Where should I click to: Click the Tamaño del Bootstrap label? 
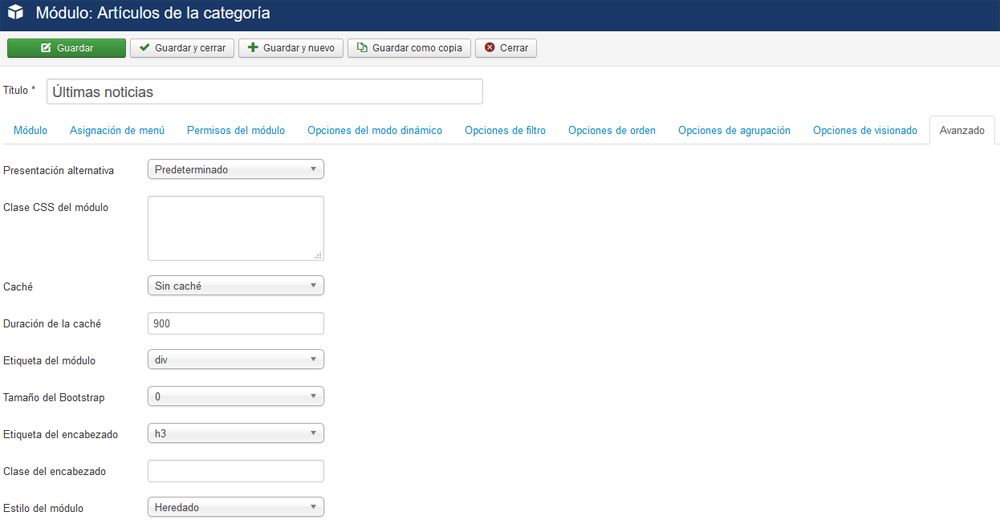pos(54,397)
